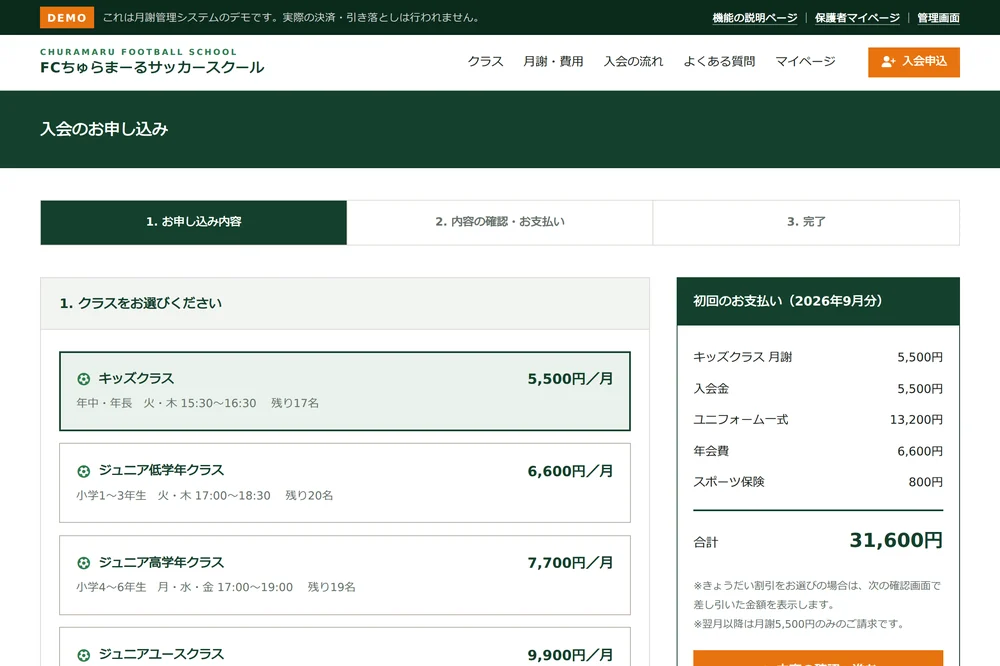Screen dimensions: 1000x666
Task: Select the ジュニアユースクラス class card
Action: (345, 647)
